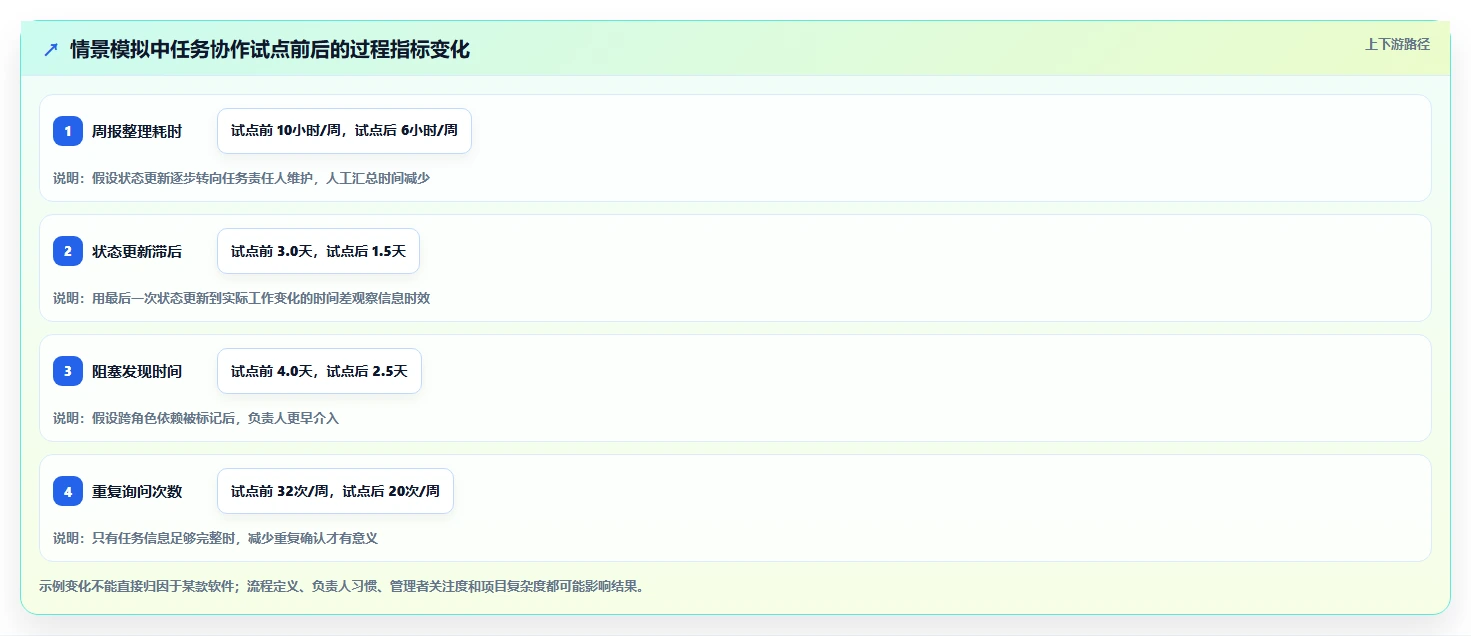This screenshot has width=1471, height=636.
Task: Click the value chip 试点前 10小时/周，试点后 6小时/周
Action: [344, 131]
